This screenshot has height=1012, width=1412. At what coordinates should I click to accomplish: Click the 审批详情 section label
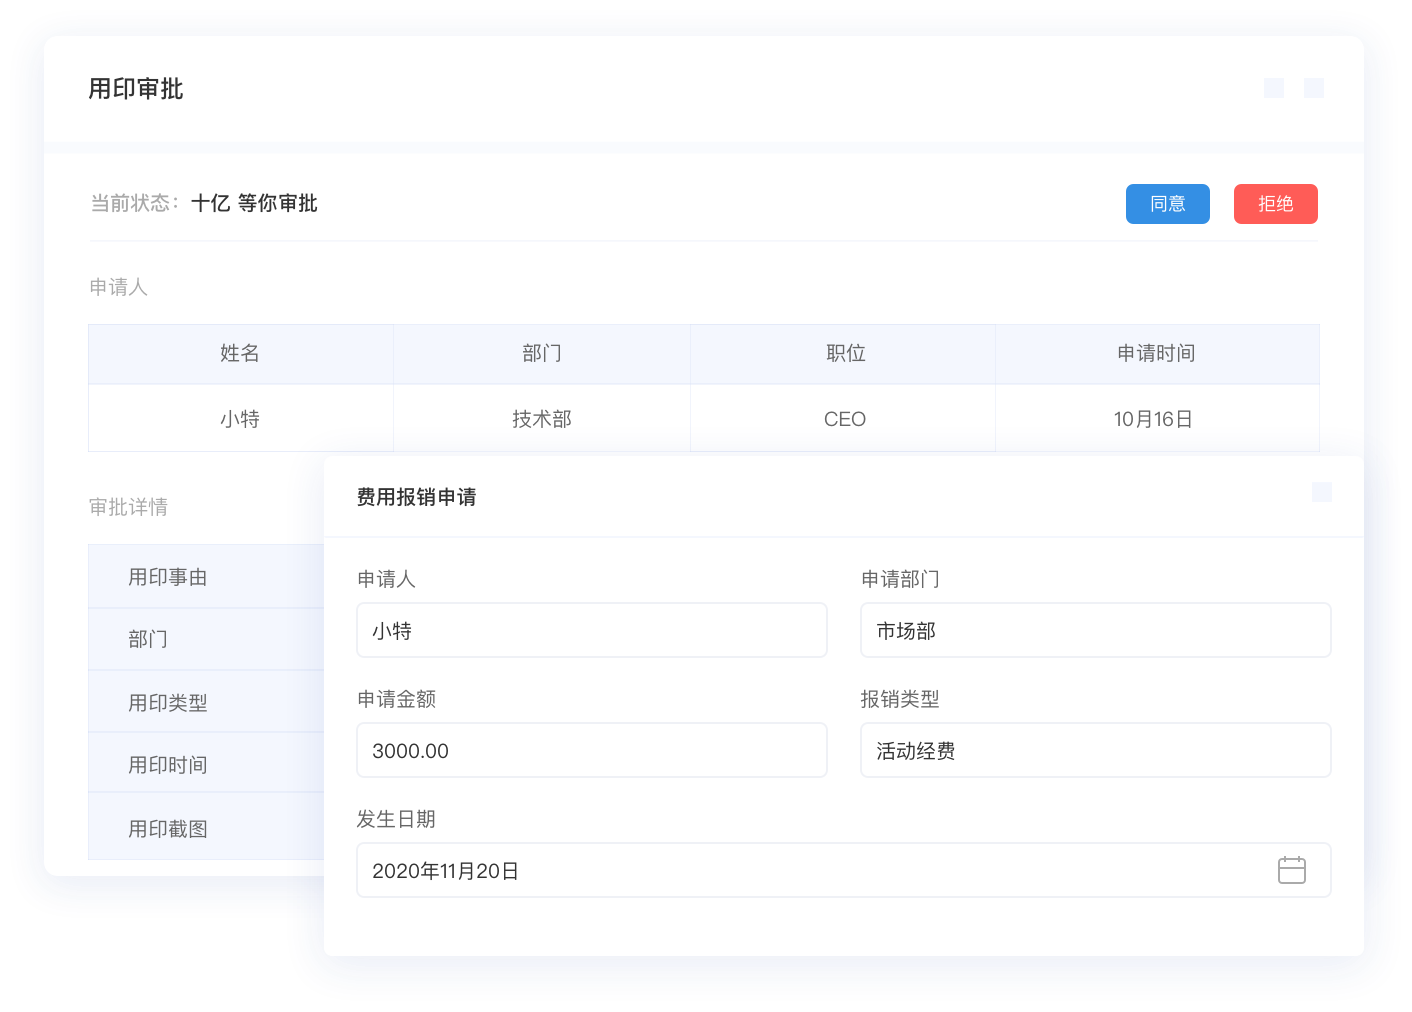129,507
